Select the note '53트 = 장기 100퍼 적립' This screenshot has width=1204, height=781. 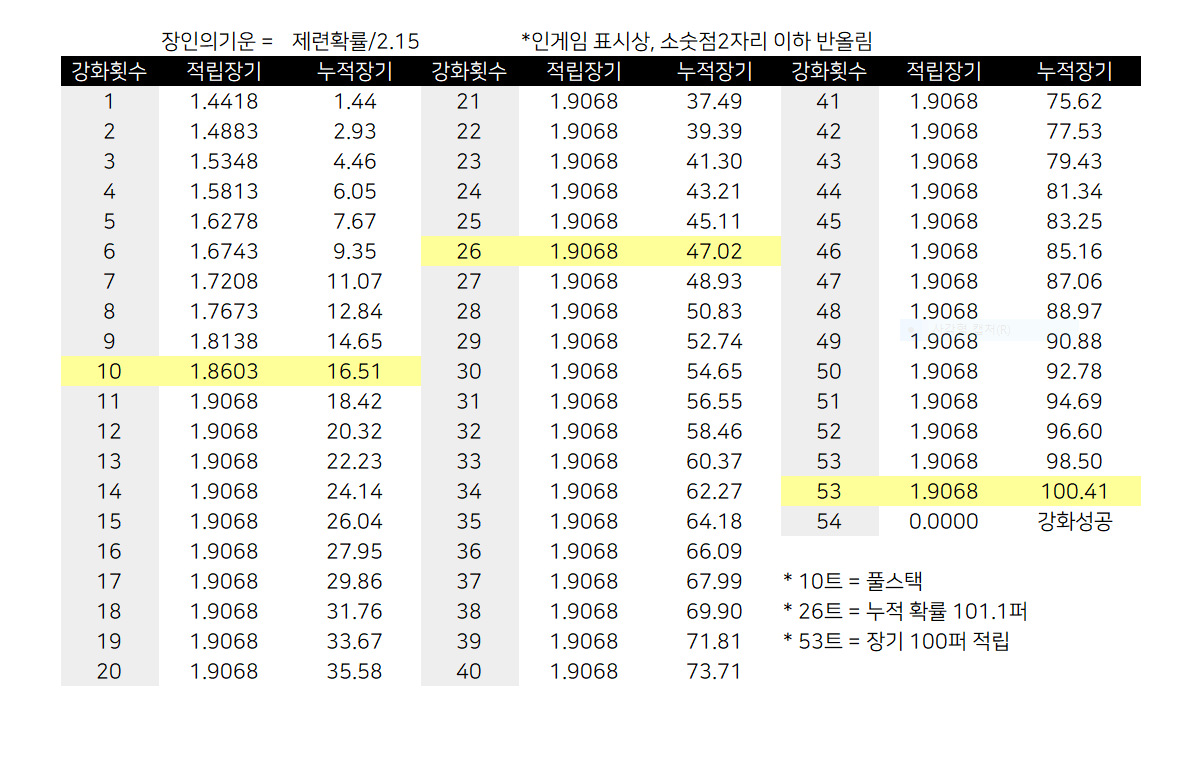(896, 641)
